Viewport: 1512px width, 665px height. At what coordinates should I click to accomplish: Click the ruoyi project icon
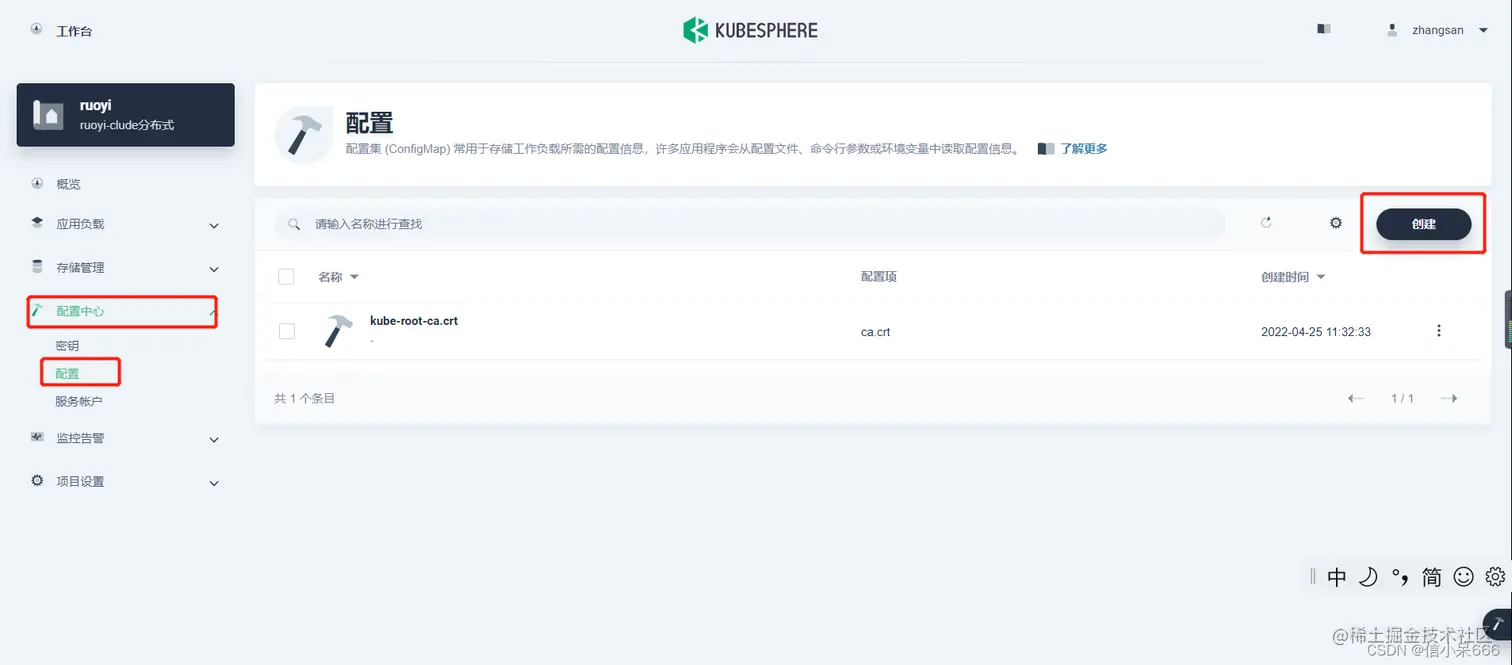[49, 115]
